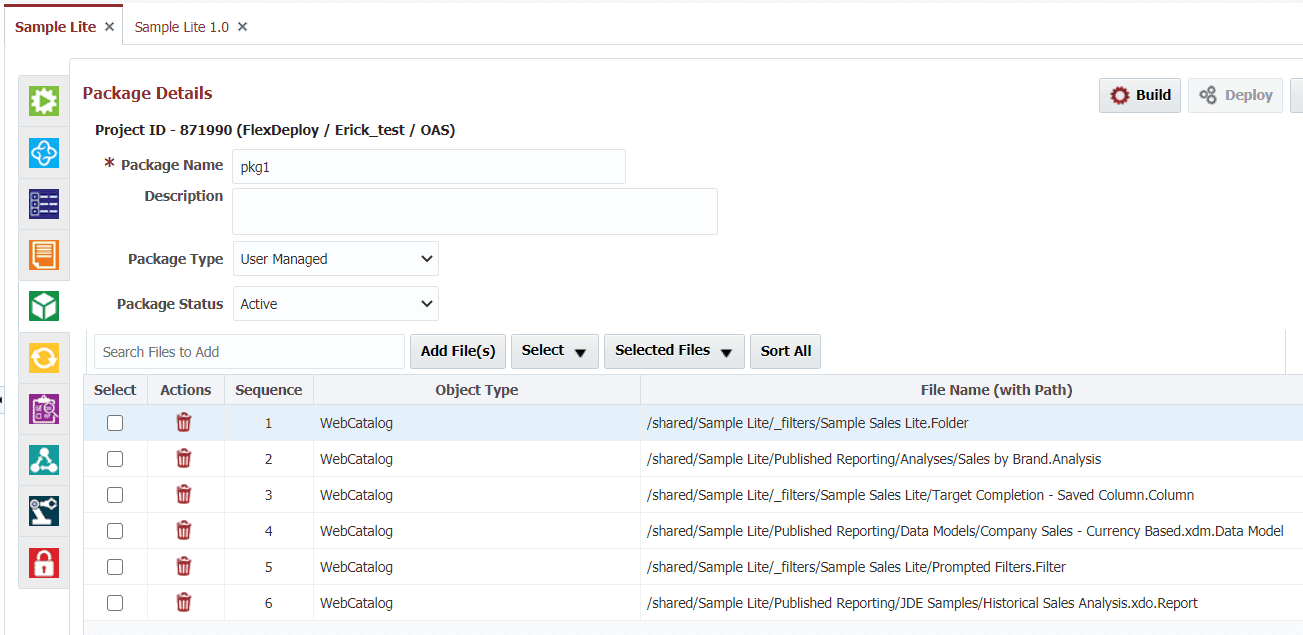Click the Deploy button
This screenshot has width=1303, height=635.
1235,95
